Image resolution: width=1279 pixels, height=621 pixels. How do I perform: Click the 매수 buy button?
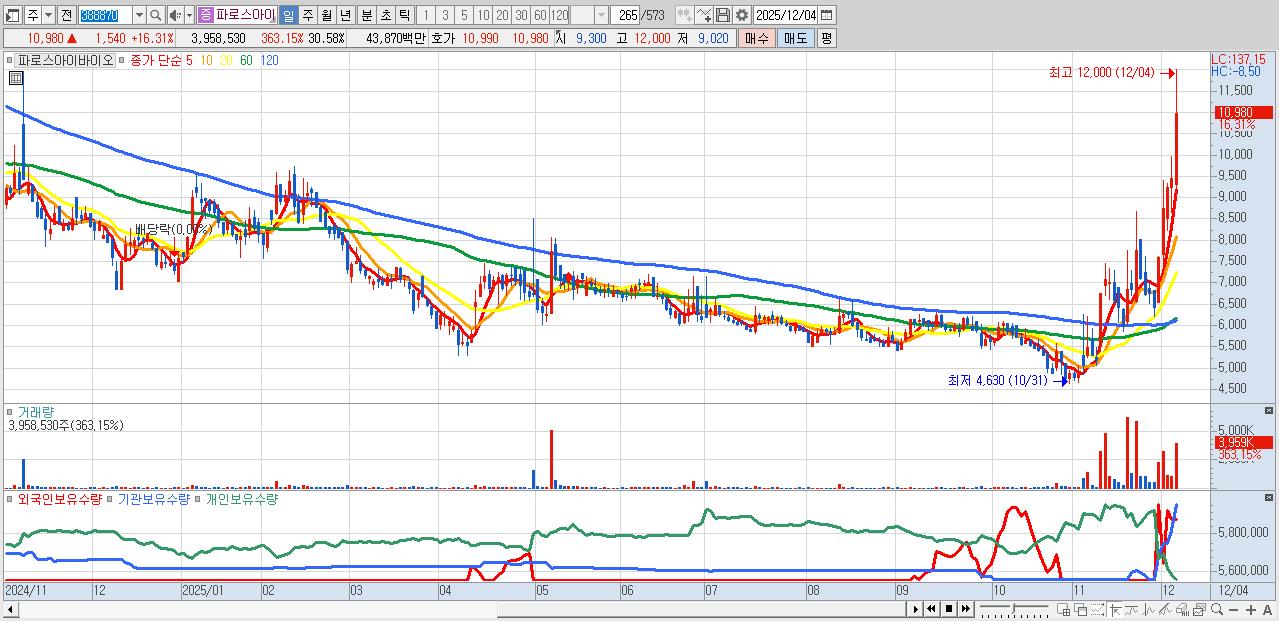[756, 38]
